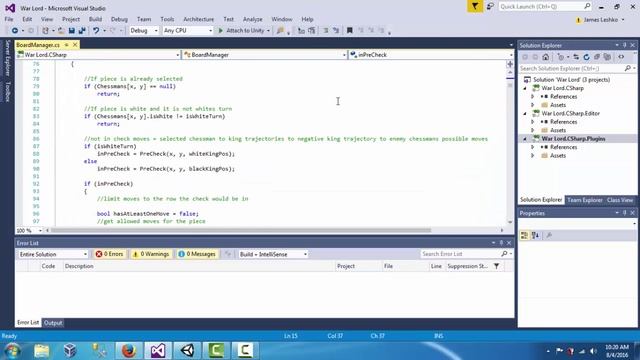Open the Entire Solution scope dropdown
The width and height of the screenshot is (640, 360).
click(x=53, y=254)
